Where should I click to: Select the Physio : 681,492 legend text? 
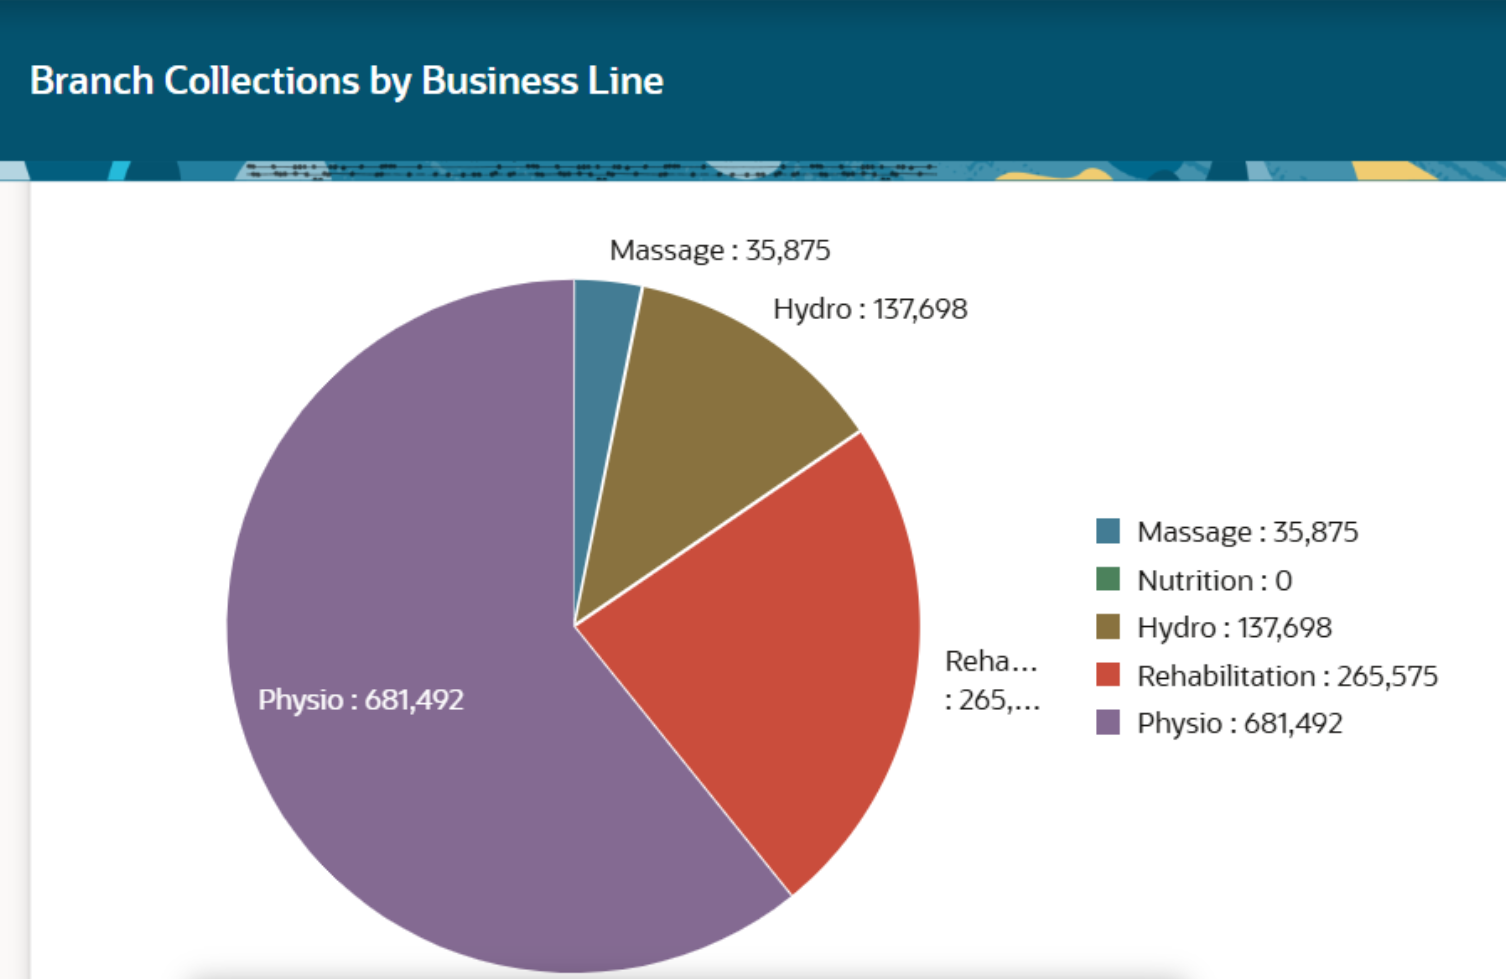click(1239, 724)
